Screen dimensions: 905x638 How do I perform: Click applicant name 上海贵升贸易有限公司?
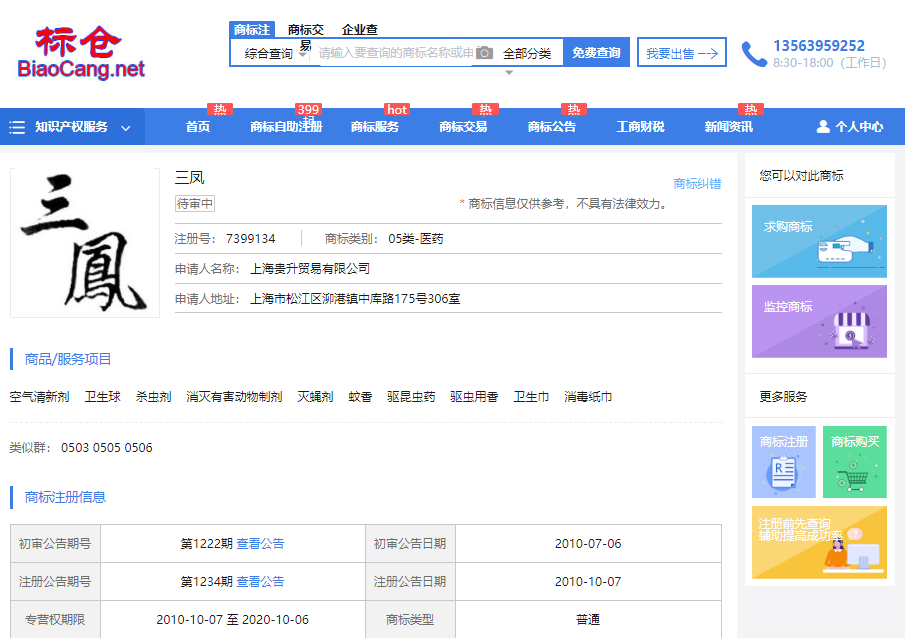(x=310, y=268)
